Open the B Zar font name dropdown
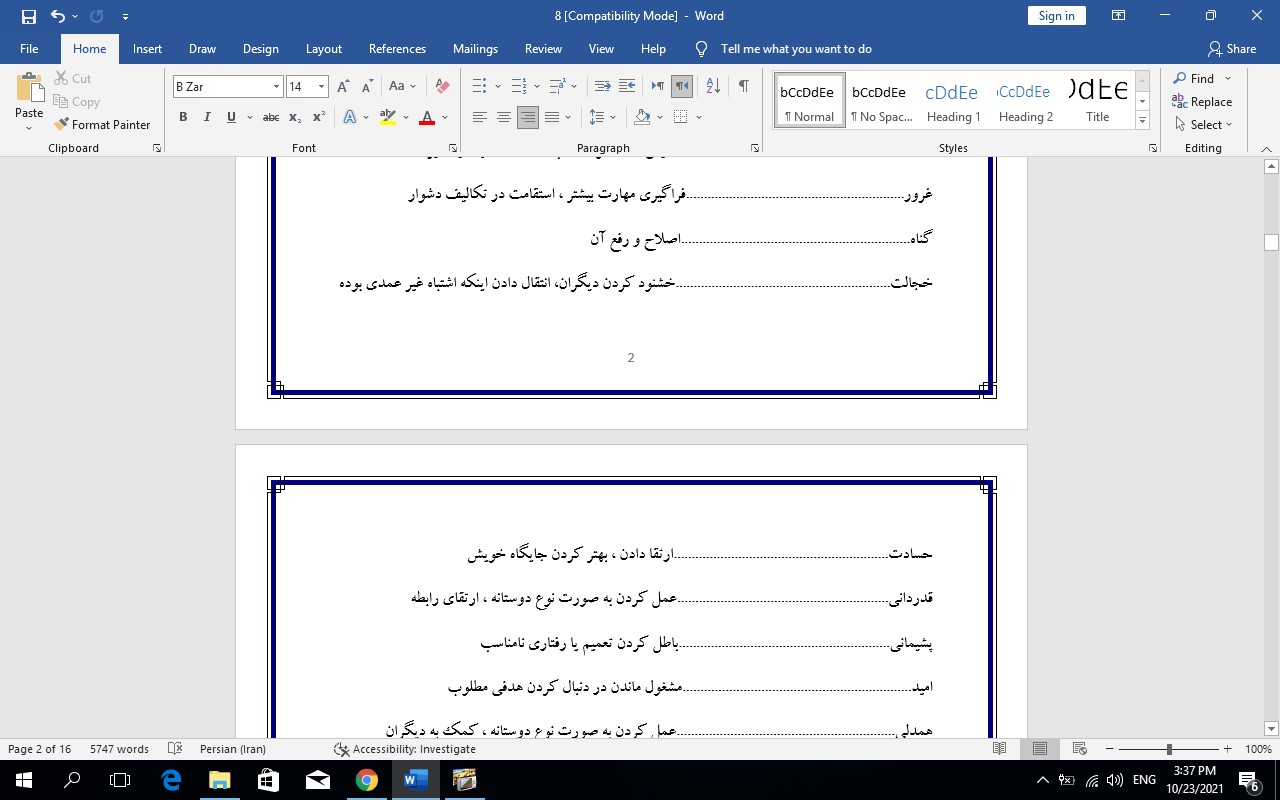 [276, 87]
